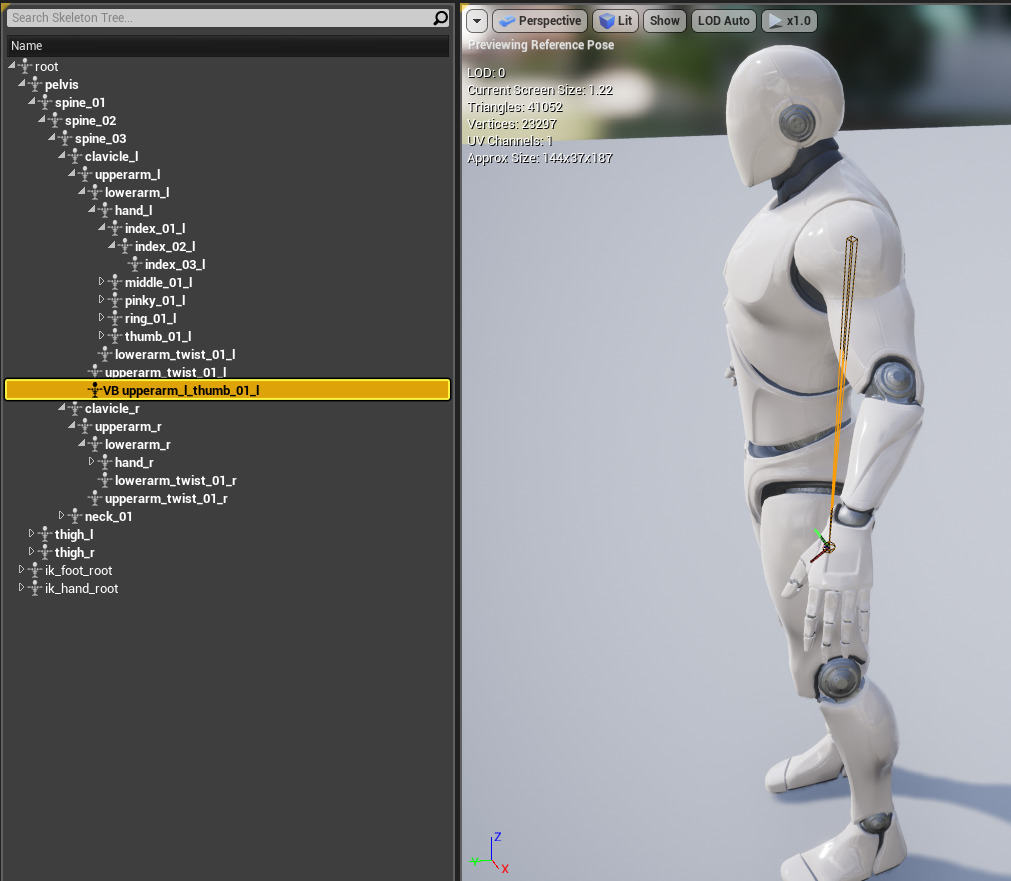1011x881 pixels.
Task: Click the bone icon beside neck_01
Action: pyautogui.click(x=75, y=517)
